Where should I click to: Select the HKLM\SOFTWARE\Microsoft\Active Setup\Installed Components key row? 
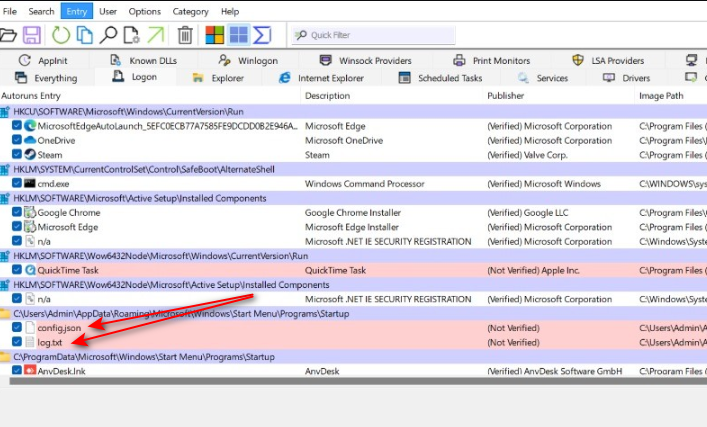click(354, 198)
